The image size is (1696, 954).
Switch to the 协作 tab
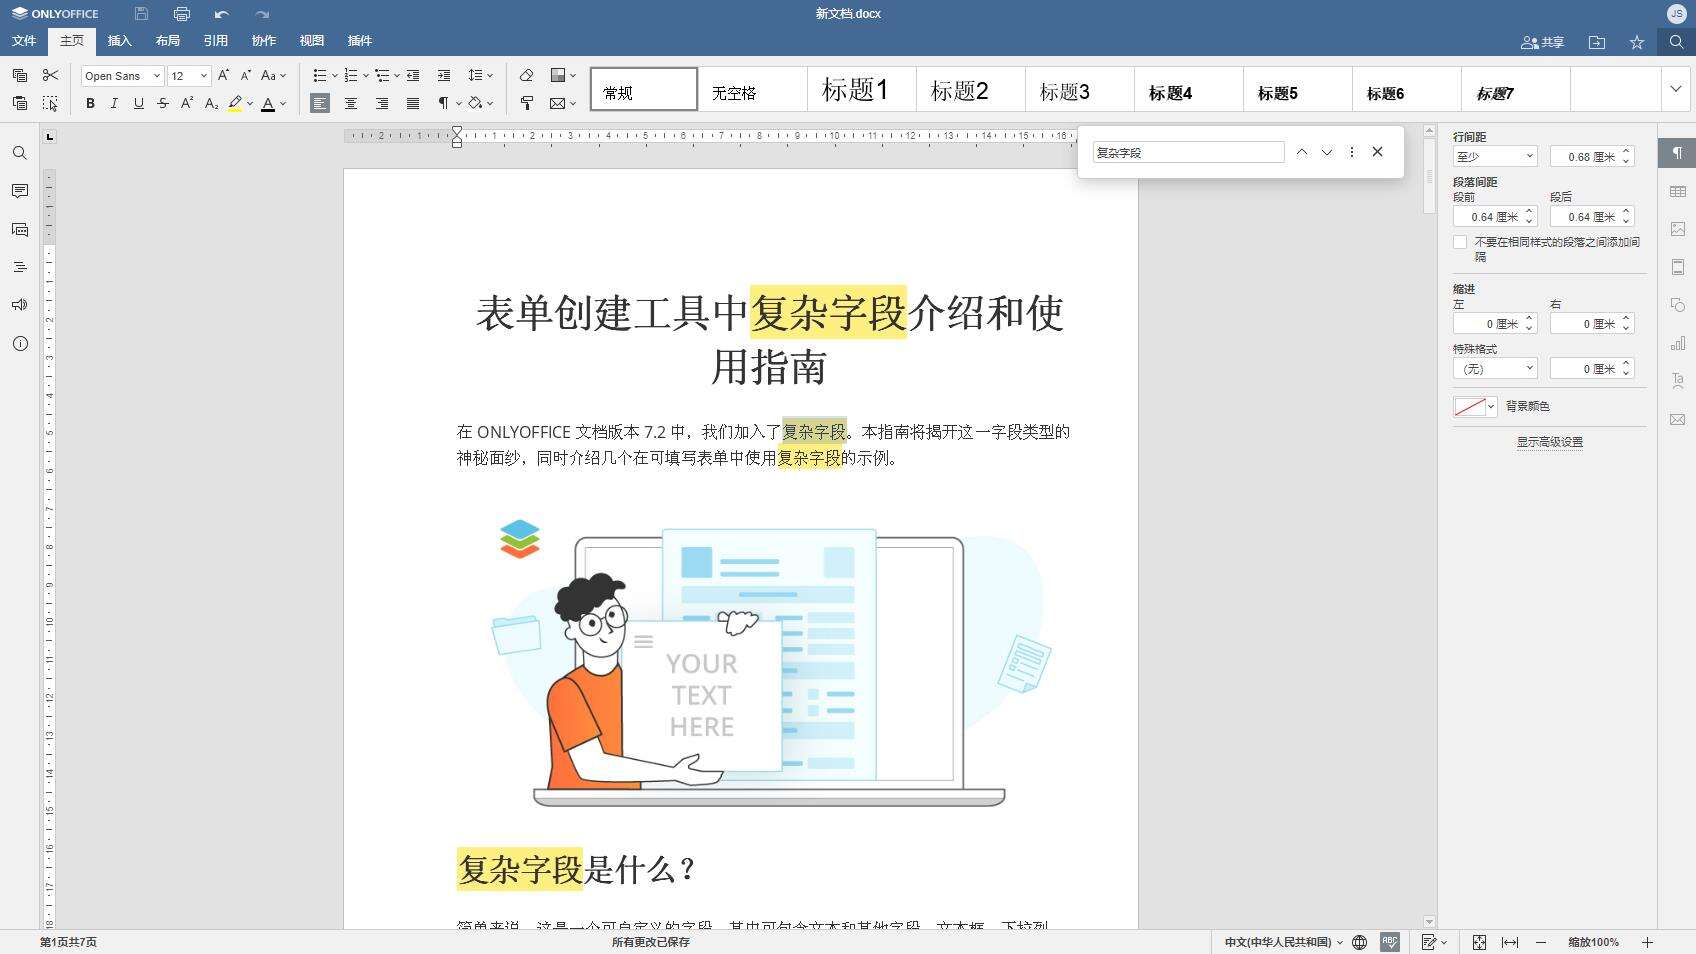tap(264, 41)
